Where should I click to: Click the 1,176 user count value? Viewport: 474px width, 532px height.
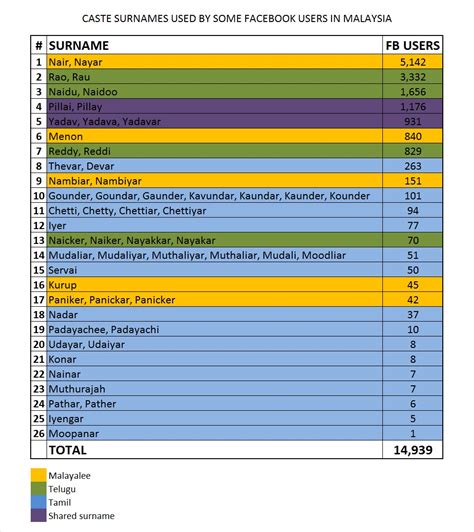413,107
